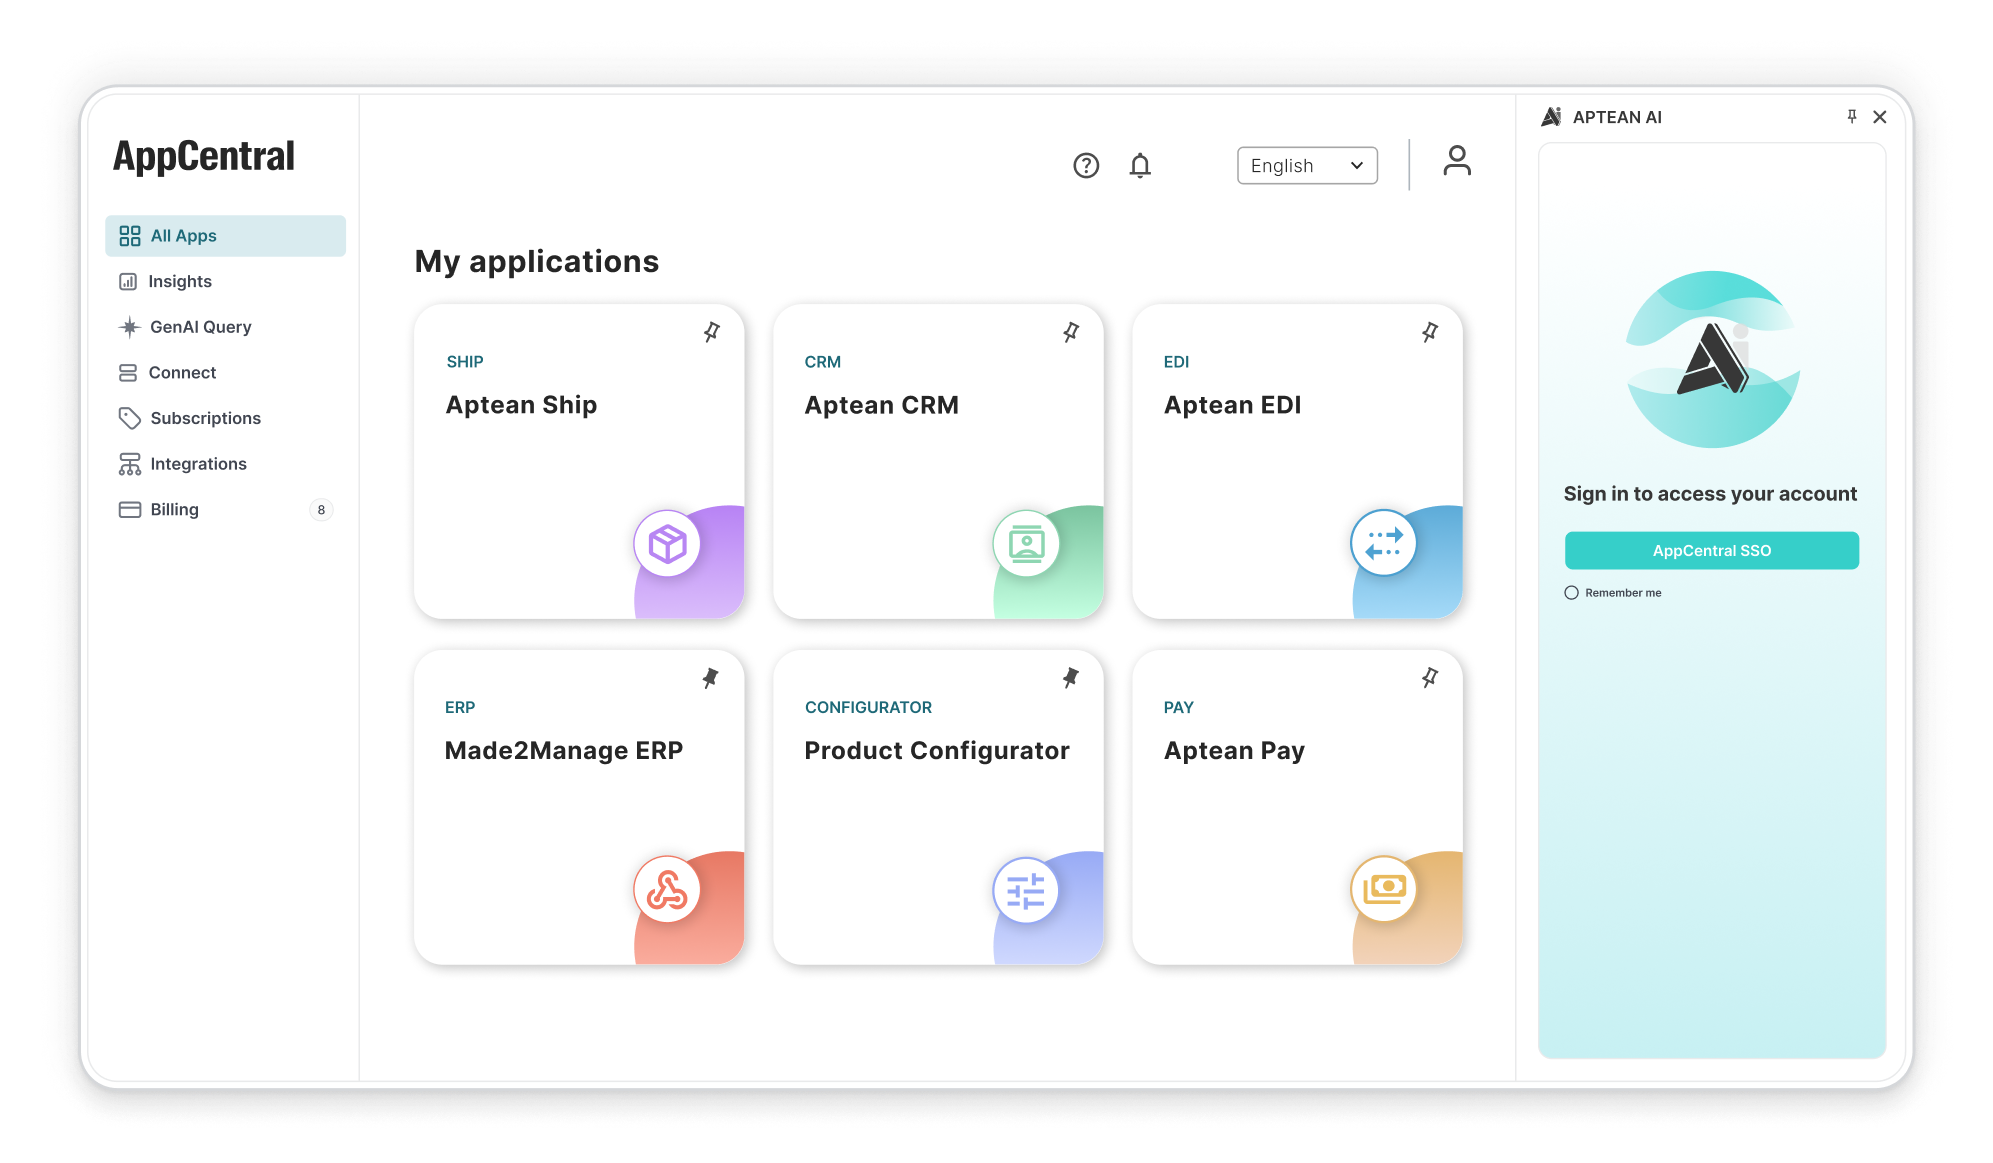Click the notification bell icon
The height and width of the screenshot is (1163, 1993).
[x=1140, y=165]
